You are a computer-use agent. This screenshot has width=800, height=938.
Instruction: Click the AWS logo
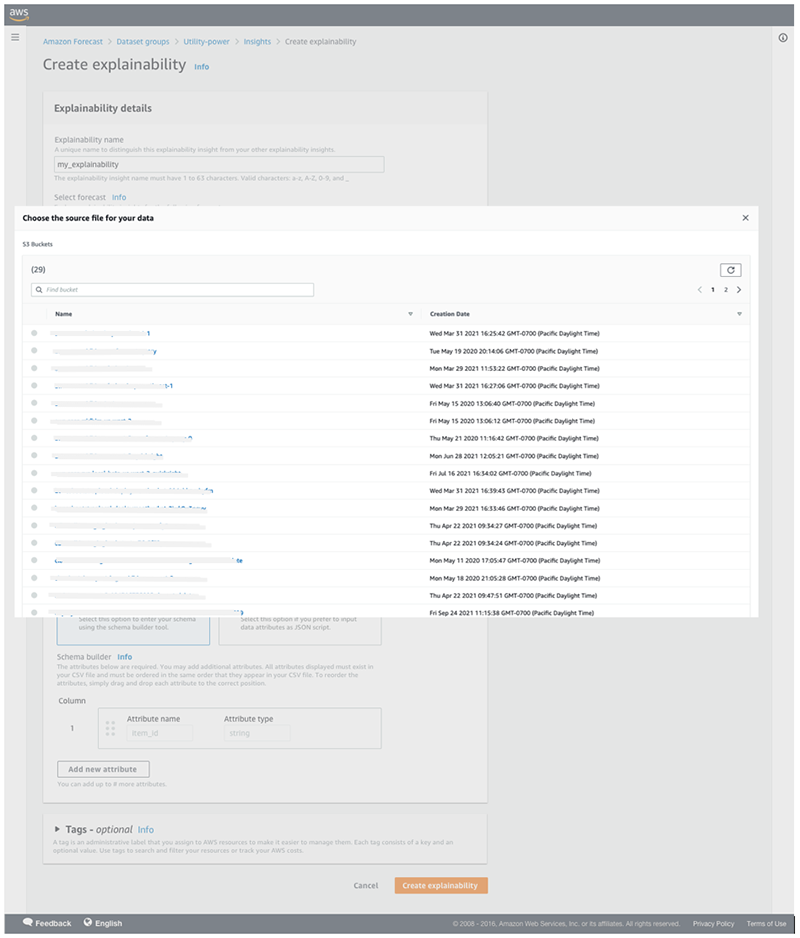[x=19, y=14]
